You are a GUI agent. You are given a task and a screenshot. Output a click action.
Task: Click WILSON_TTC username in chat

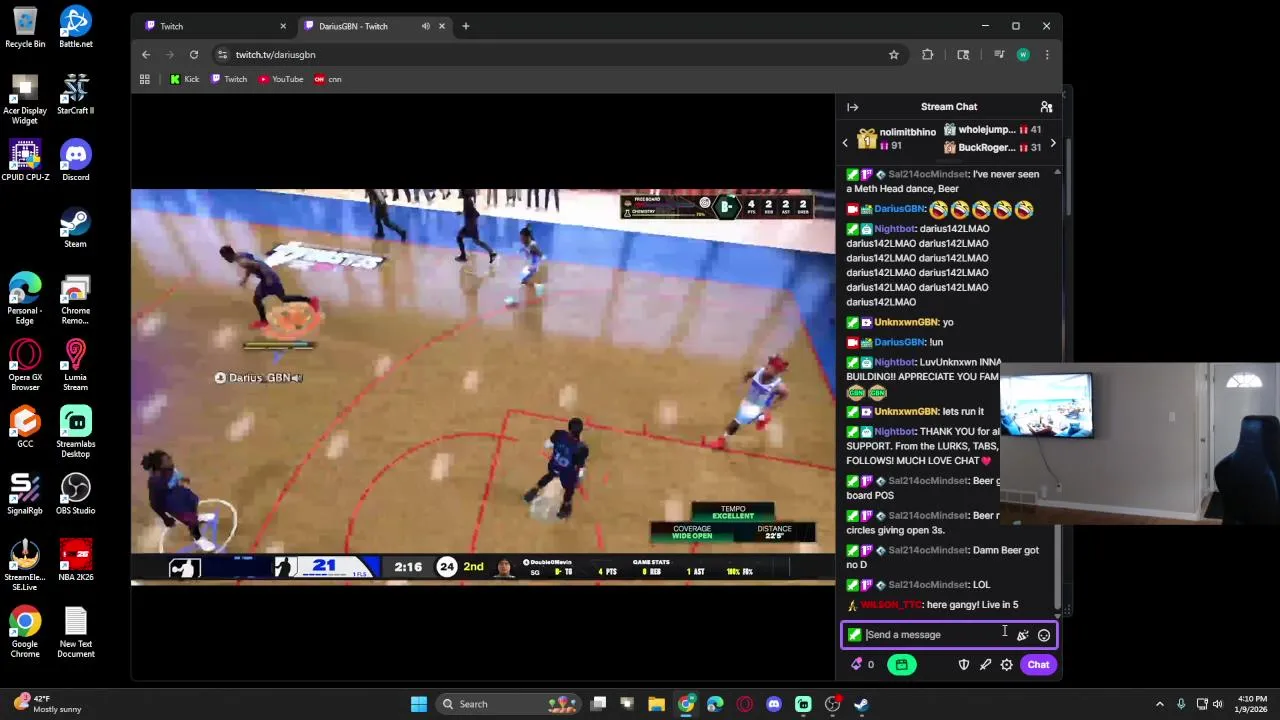point(890,605)
